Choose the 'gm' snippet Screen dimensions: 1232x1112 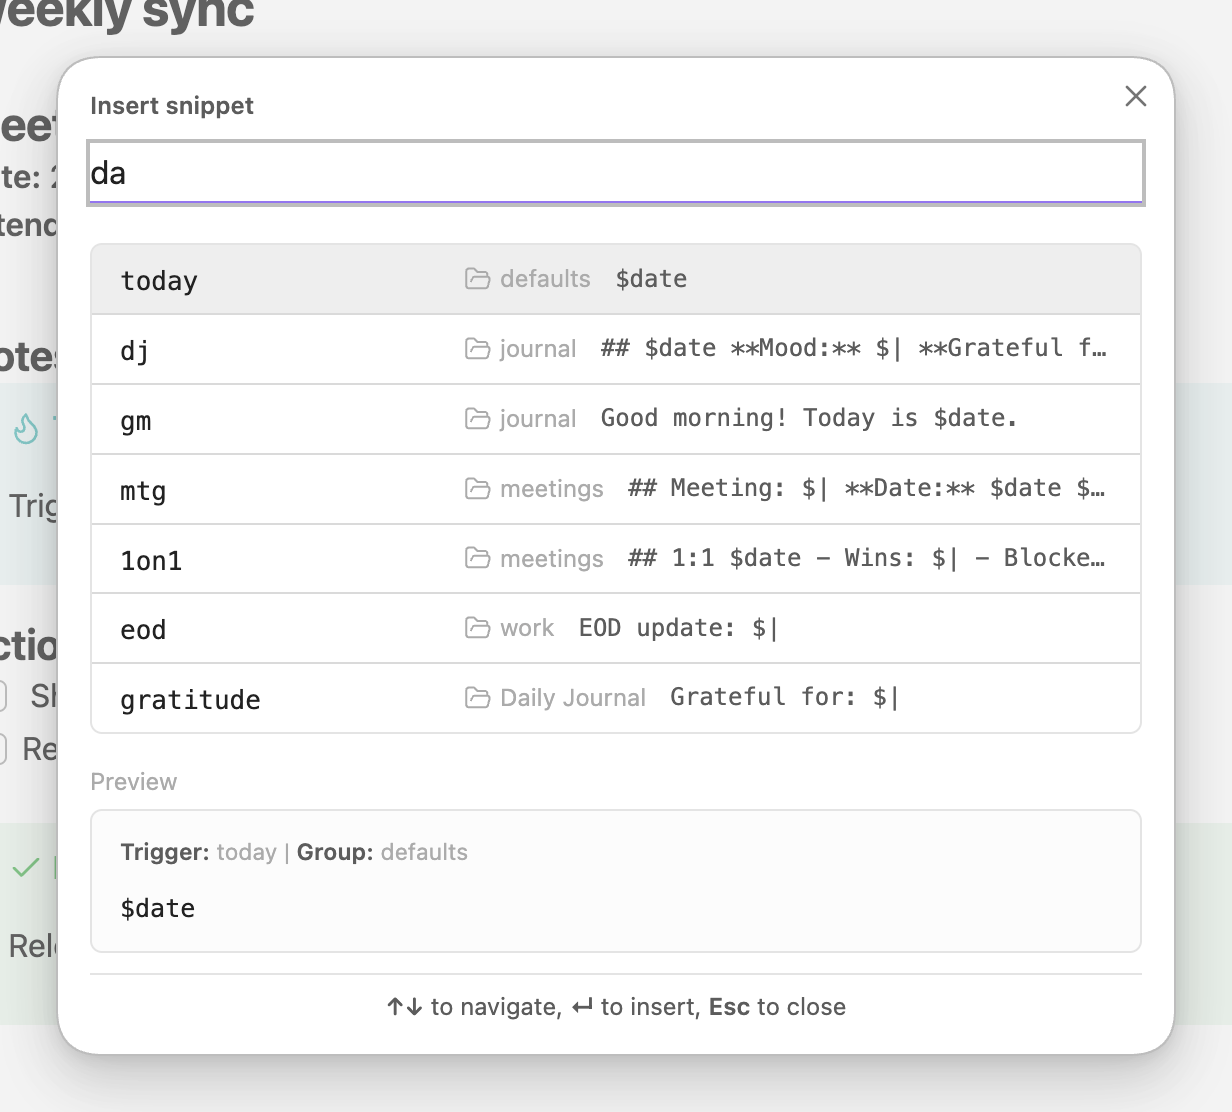click(616, 419)
